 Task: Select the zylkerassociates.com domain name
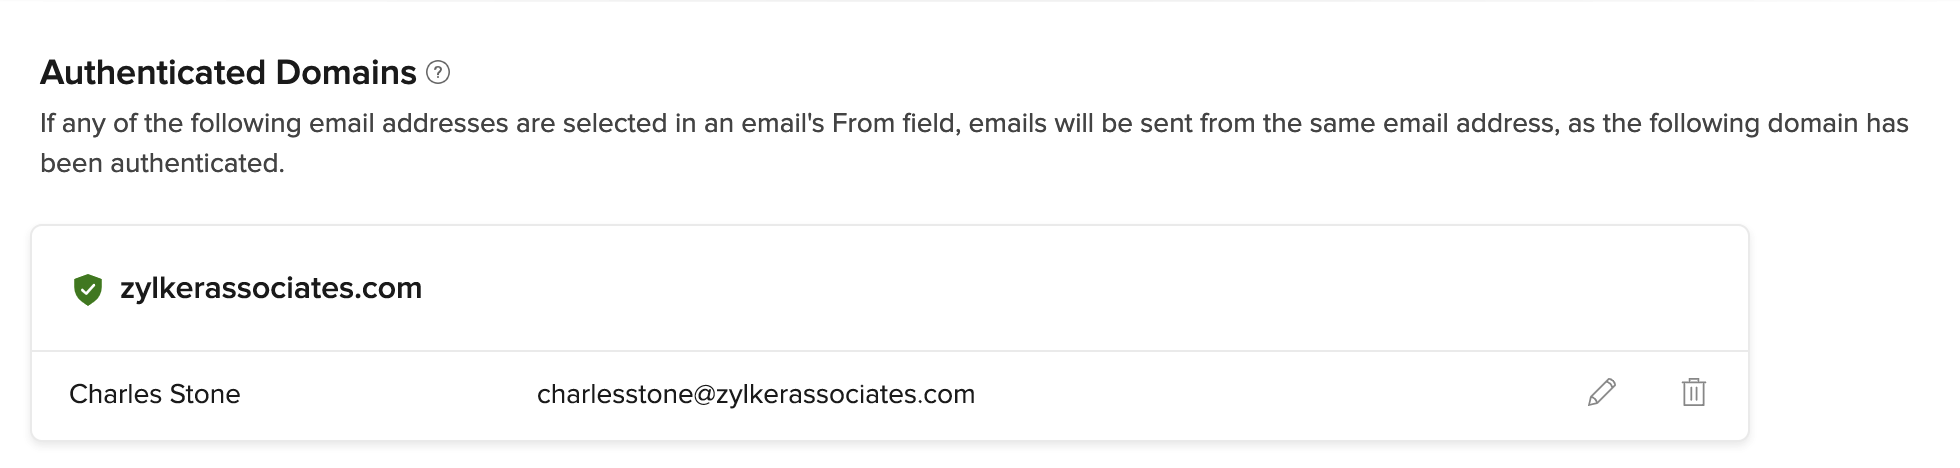pyautogui.click(x=270, y=288)
